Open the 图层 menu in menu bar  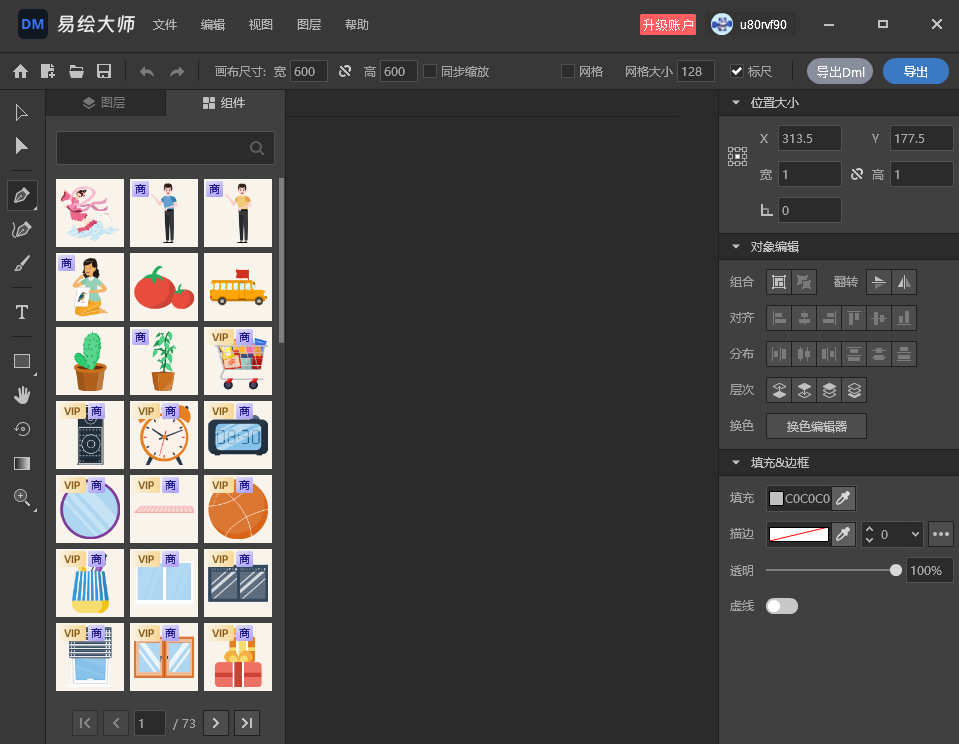(x=309, y=24)
